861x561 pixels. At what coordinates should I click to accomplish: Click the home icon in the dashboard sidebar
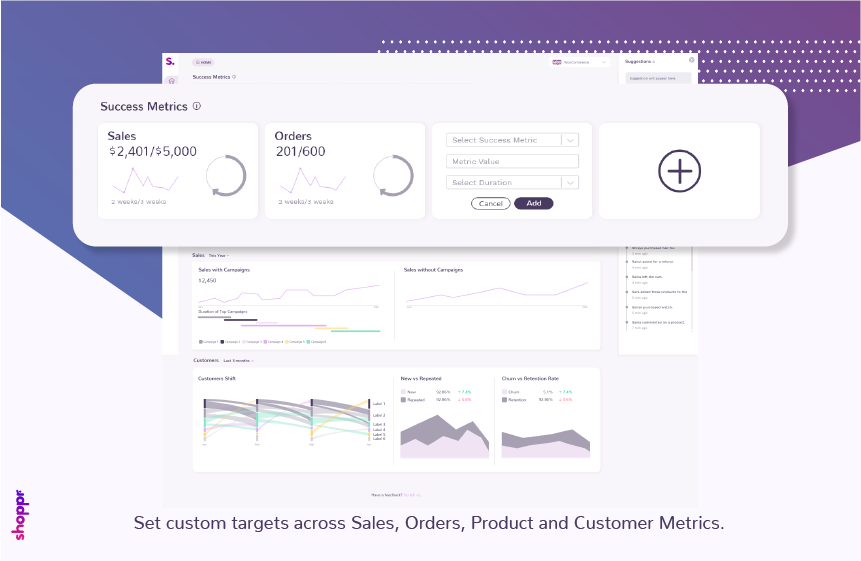tap(171, 81)
